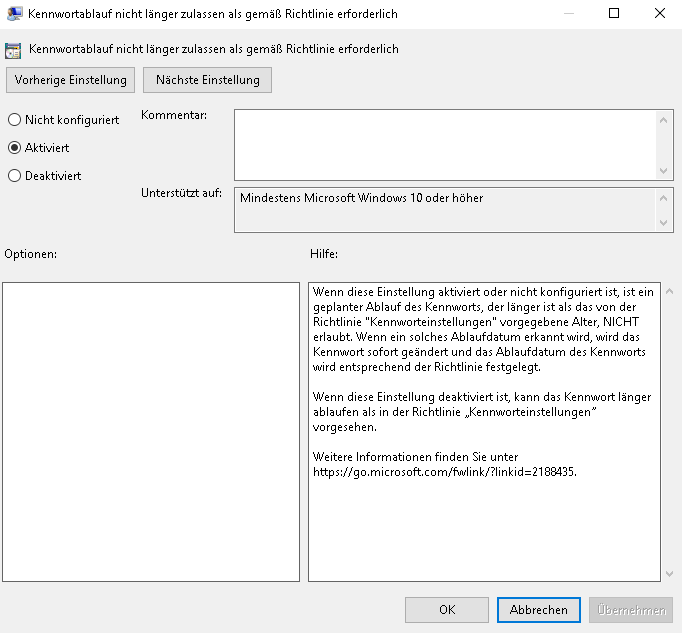Click the 'Unterstützt auf' scroll up arrow
Viewport: 682px width, 633px height.
tap(667, 196)
